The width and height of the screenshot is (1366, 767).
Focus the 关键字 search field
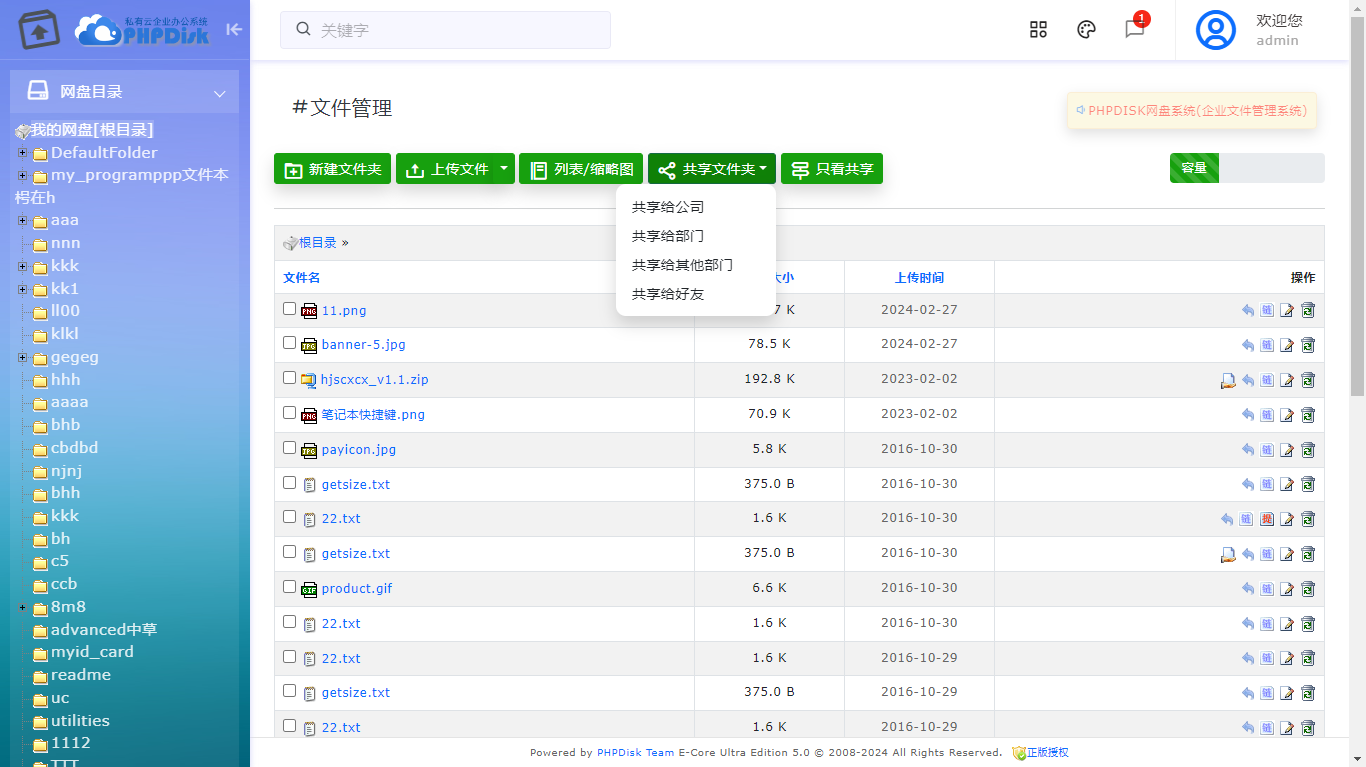point(445,30)
